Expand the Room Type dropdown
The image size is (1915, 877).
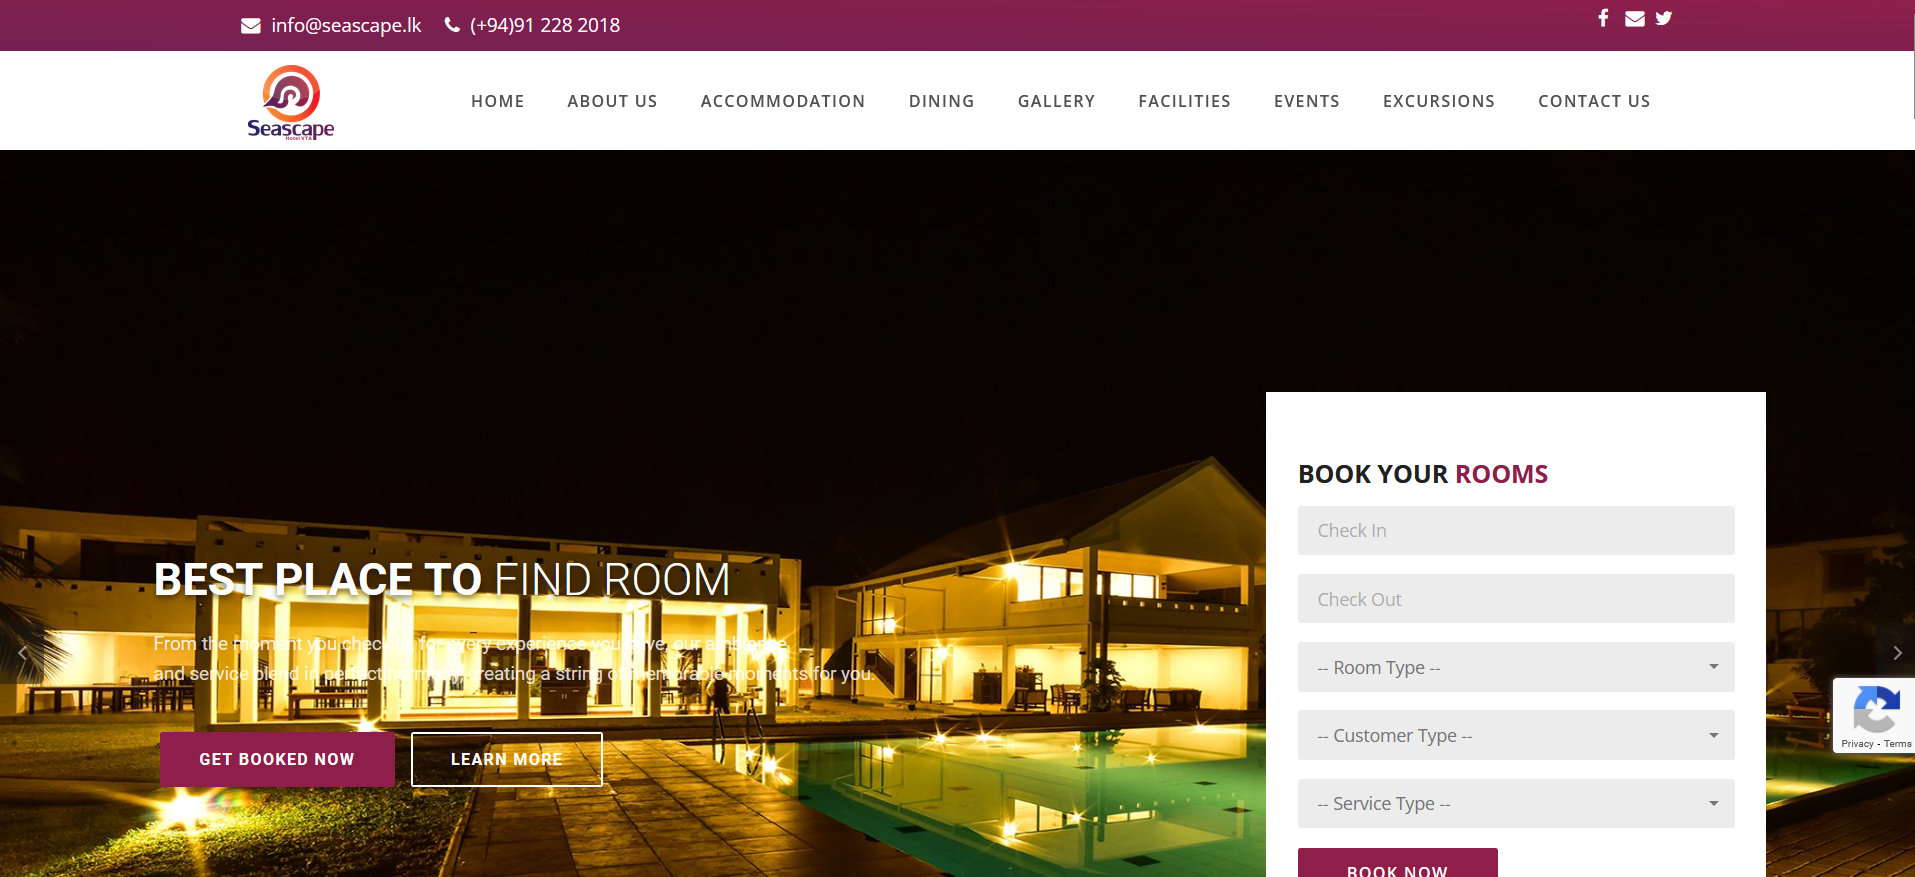(x=1516, y=667)
